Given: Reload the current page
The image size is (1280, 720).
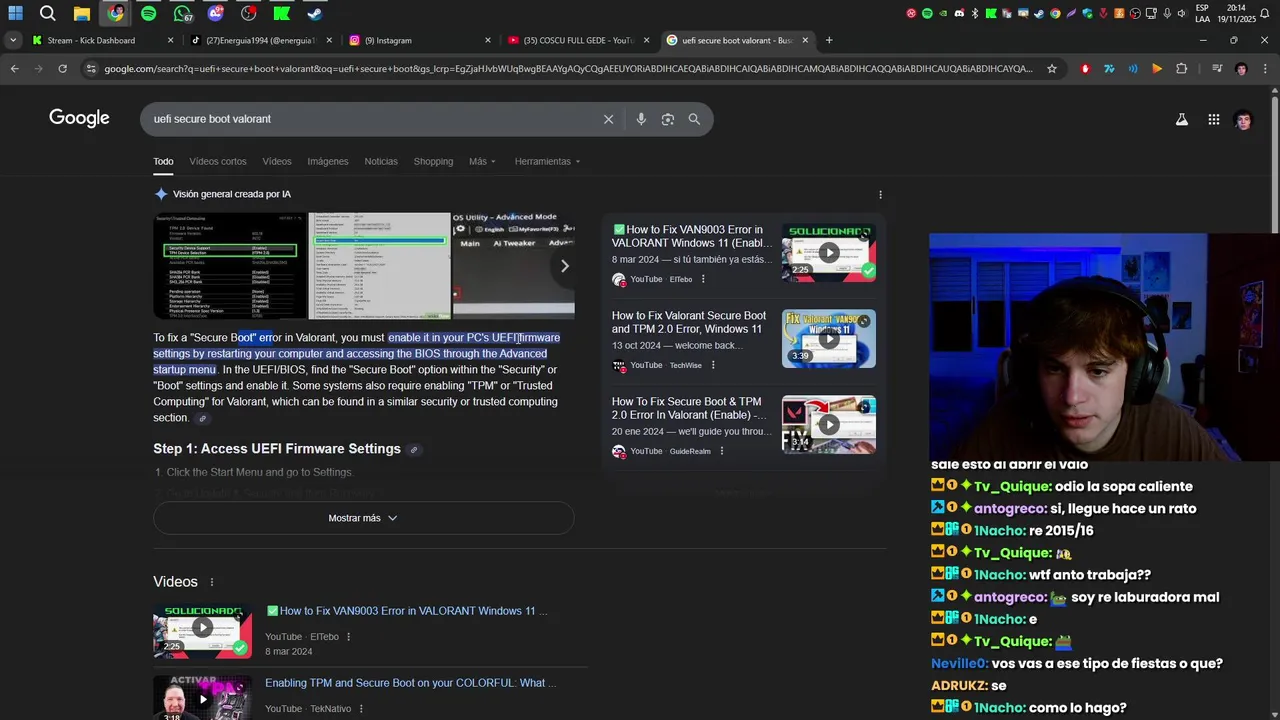Looking at the screenshot, I should pyautogui.click(x=62, y=68).
